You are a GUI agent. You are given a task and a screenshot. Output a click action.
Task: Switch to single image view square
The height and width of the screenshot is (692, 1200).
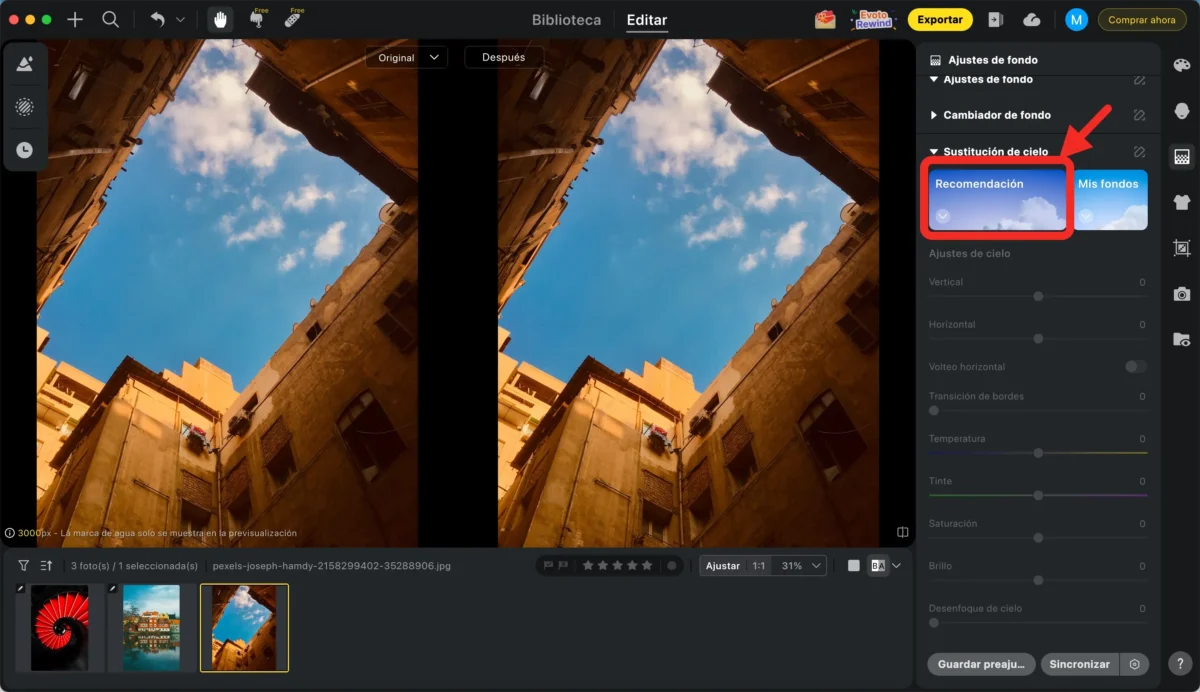click(853, 566)
